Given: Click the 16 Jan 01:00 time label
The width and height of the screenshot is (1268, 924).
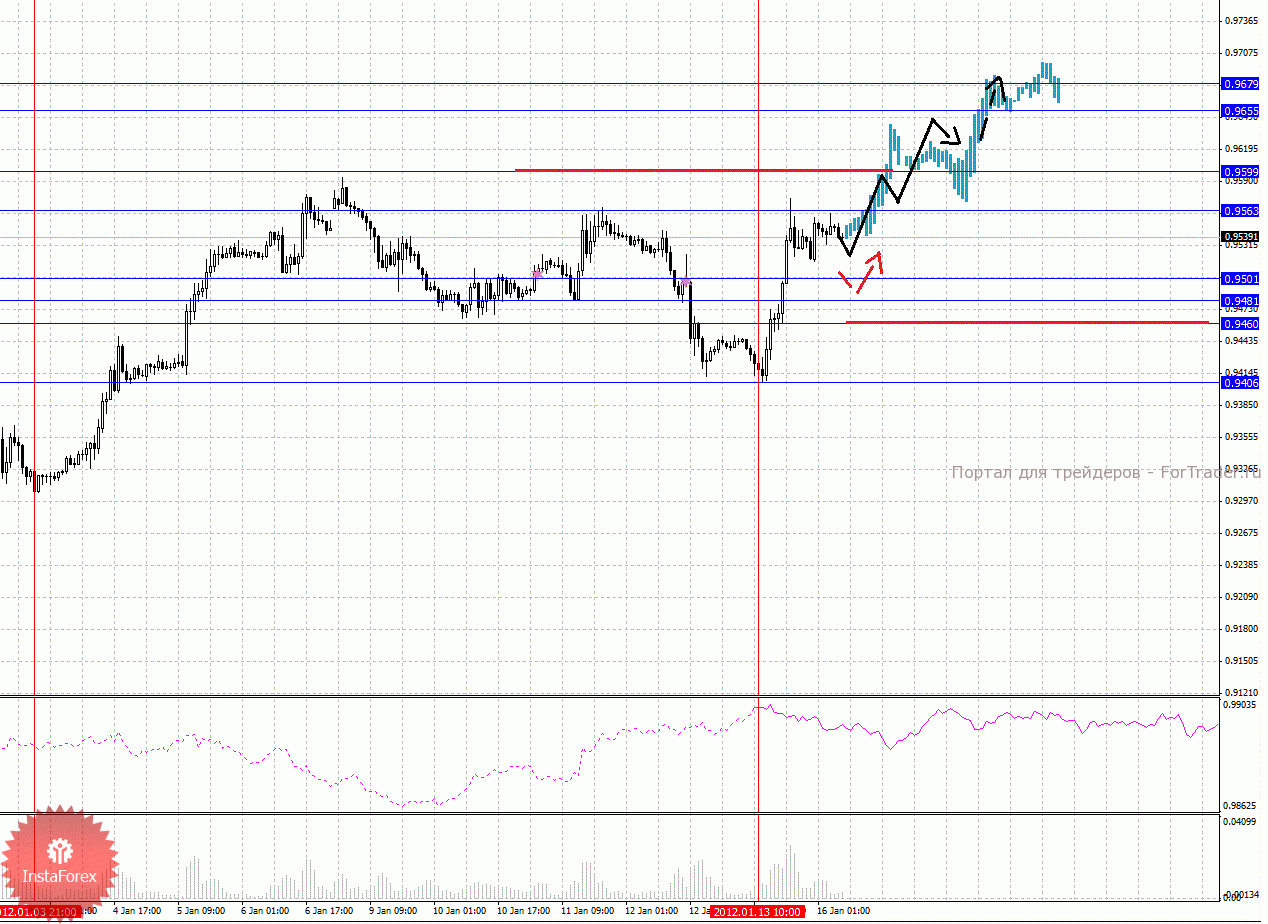Looking at the screenshot, I should [x=844, y=911].
